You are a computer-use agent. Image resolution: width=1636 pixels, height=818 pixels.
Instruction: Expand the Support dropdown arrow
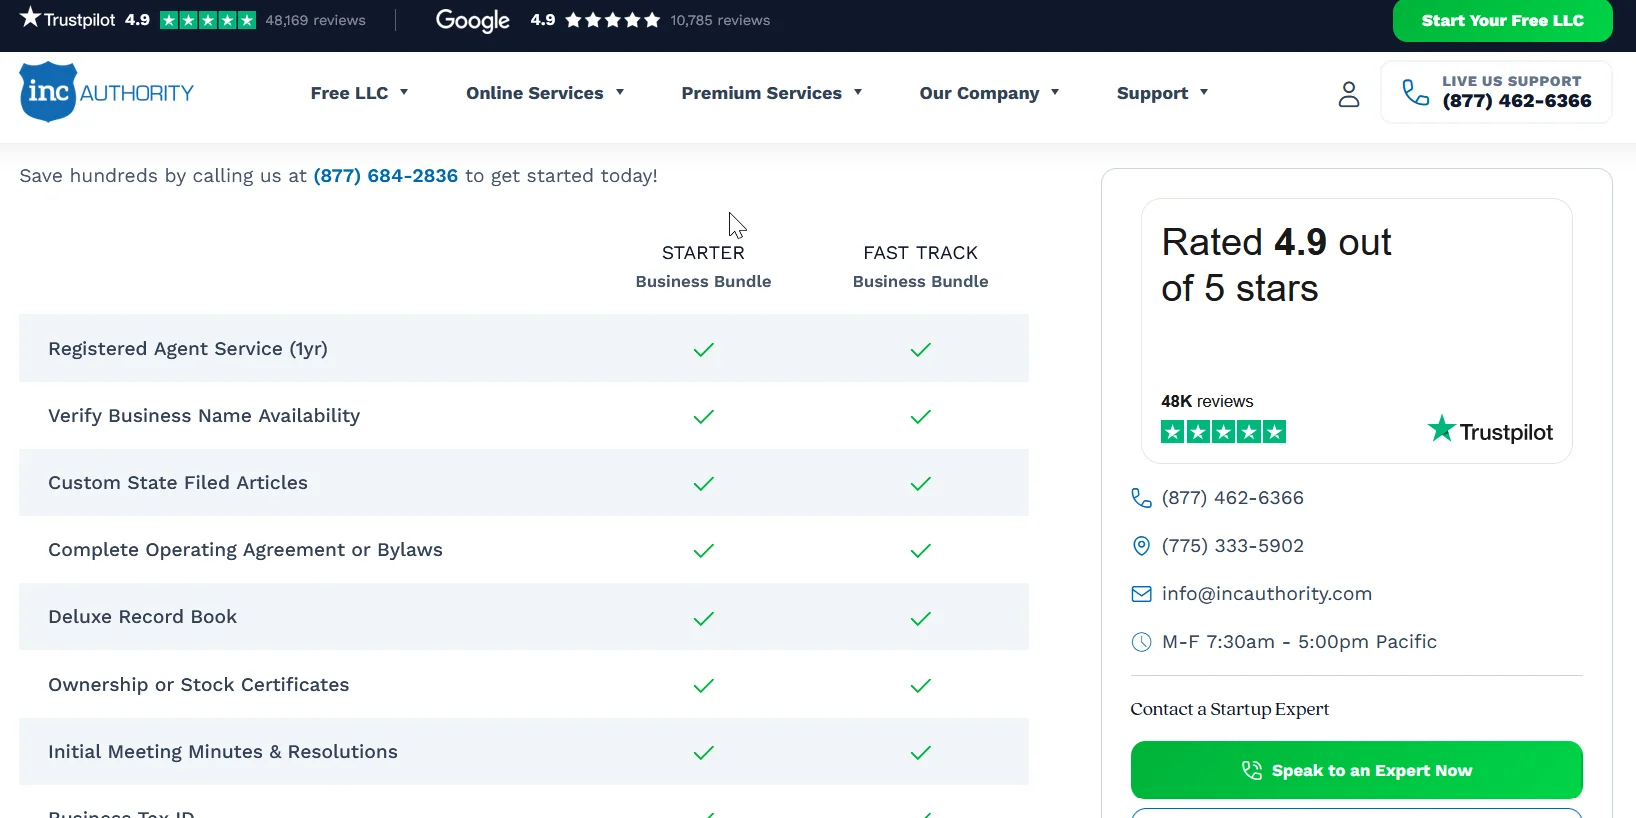1204,92
